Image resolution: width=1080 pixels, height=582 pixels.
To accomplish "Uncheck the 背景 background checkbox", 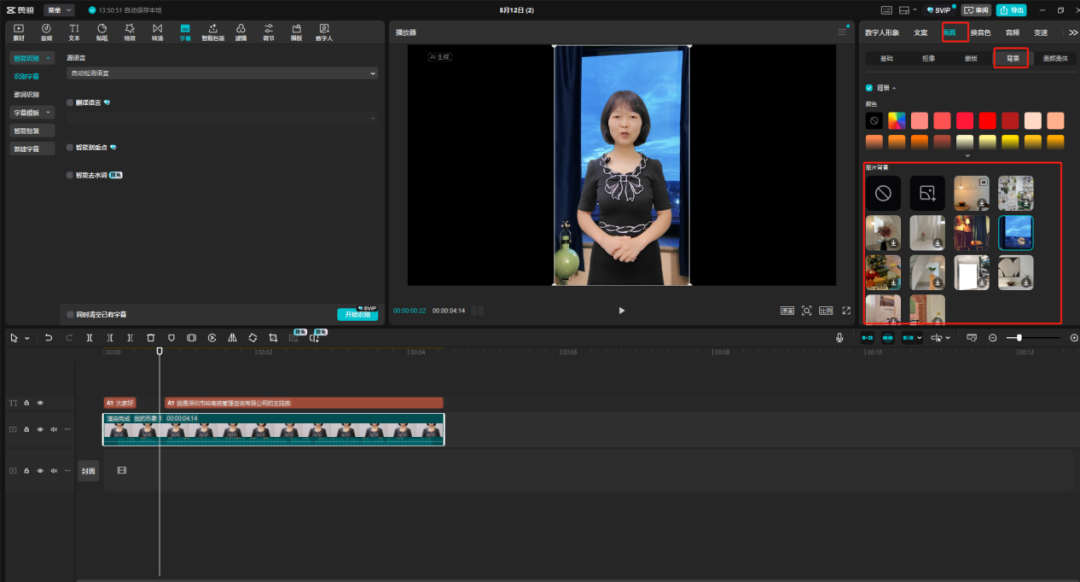I will [x=869, y=88].
